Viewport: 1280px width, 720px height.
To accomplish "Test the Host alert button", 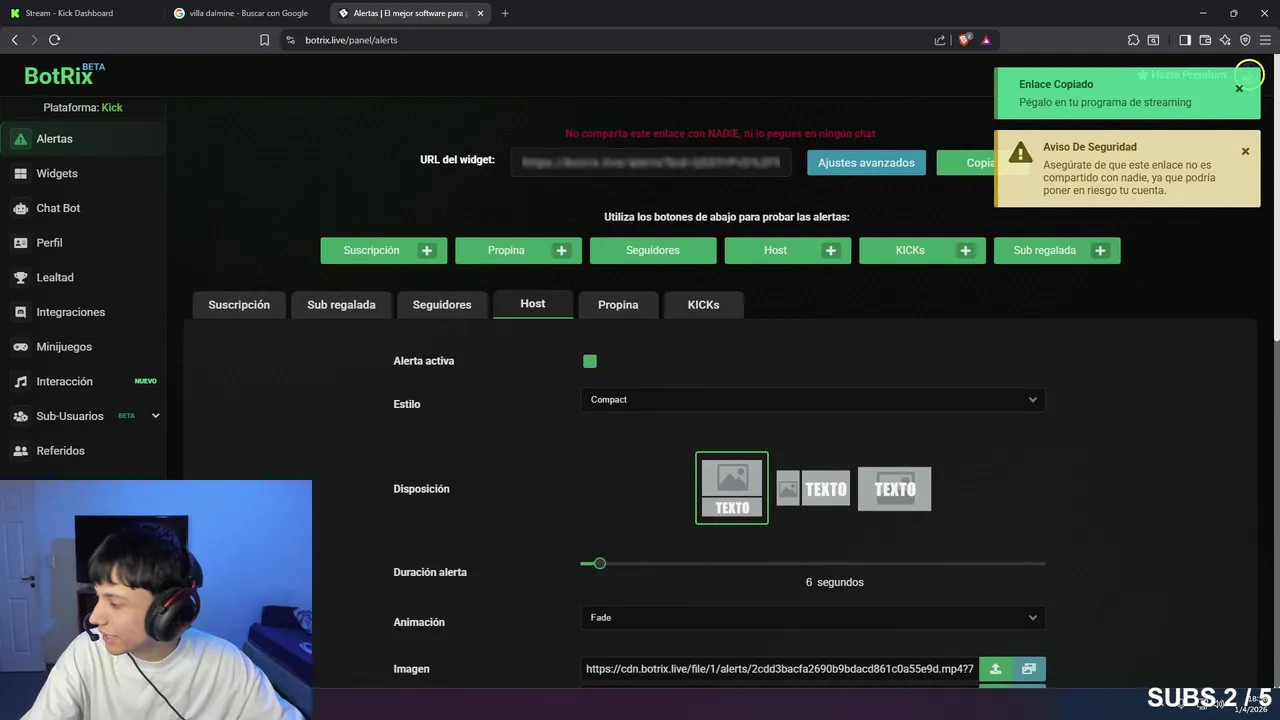I will tap(775, 251).
